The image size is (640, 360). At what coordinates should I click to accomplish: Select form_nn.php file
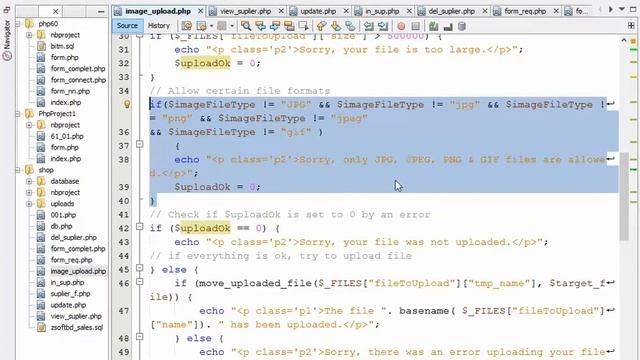[70, 91]
